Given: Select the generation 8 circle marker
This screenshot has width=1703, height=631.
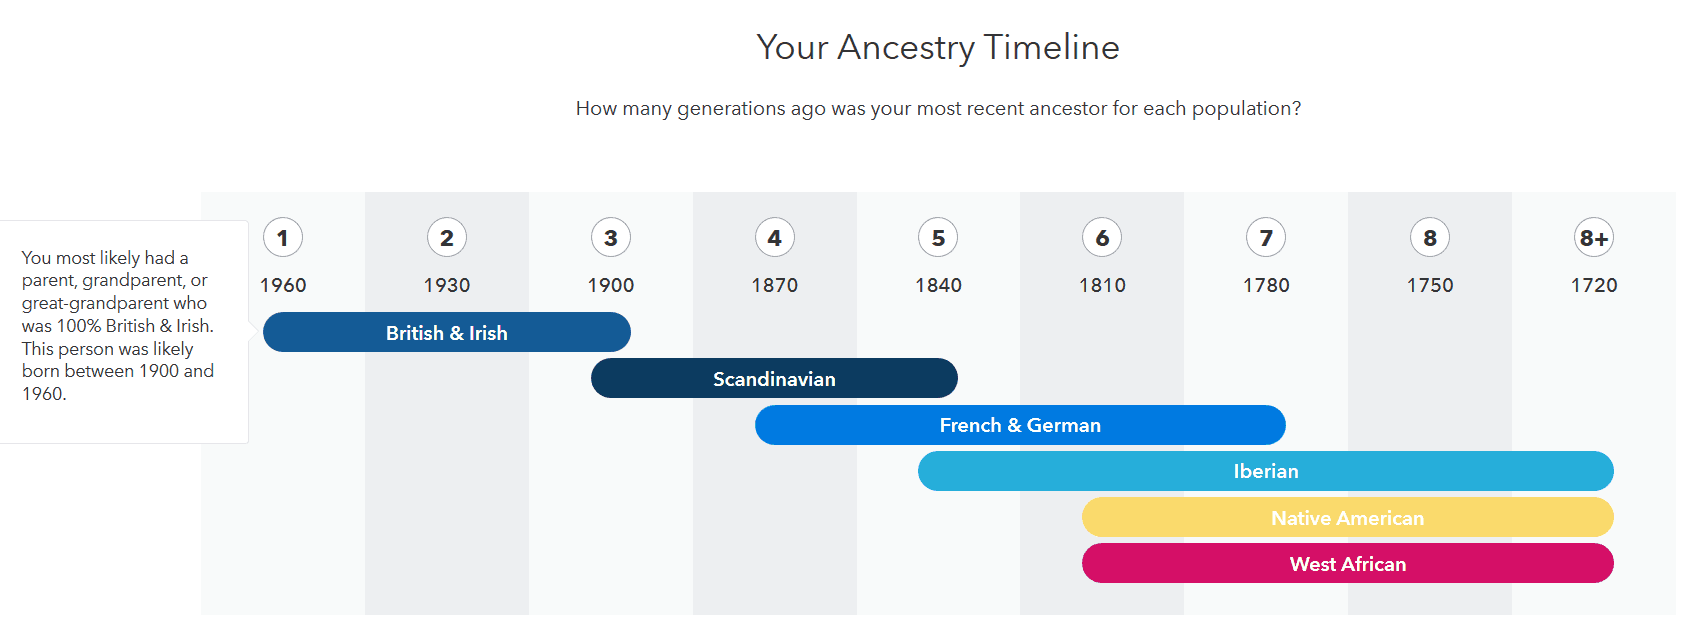Looking at the screenshot, I should [x=1430, y=238].
